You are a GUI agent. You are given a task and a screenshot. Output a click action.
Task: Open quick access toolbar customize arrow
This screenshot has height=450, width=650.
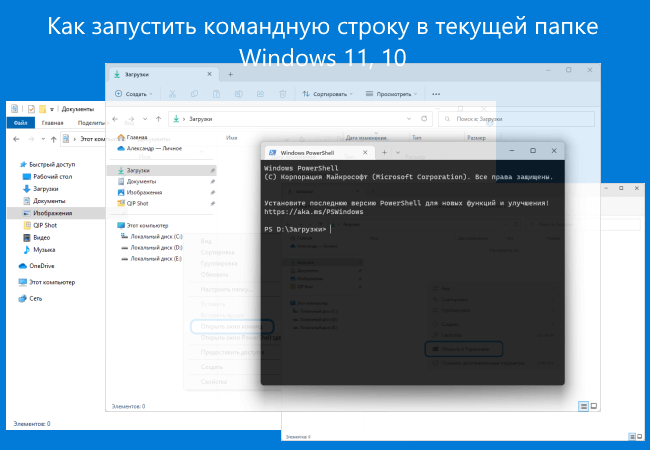[52, 109]
